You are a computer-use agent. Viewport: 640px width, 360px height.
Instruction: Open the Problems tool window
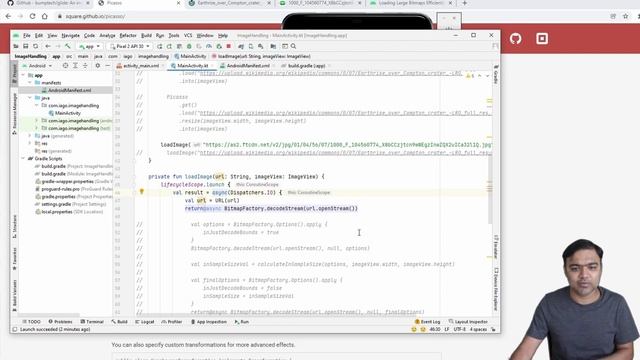[60, 322]
